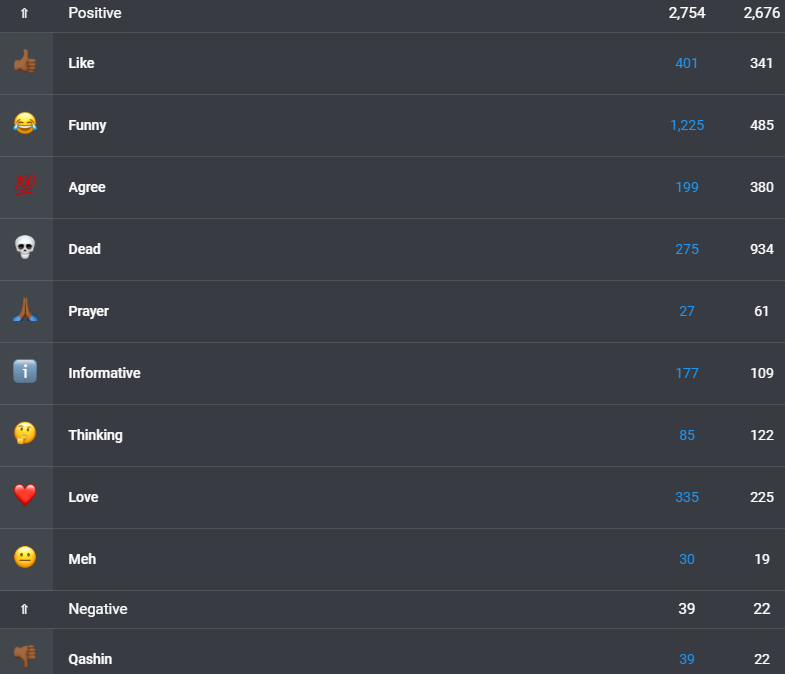Open the 401 Like count link

pos(686,63)
